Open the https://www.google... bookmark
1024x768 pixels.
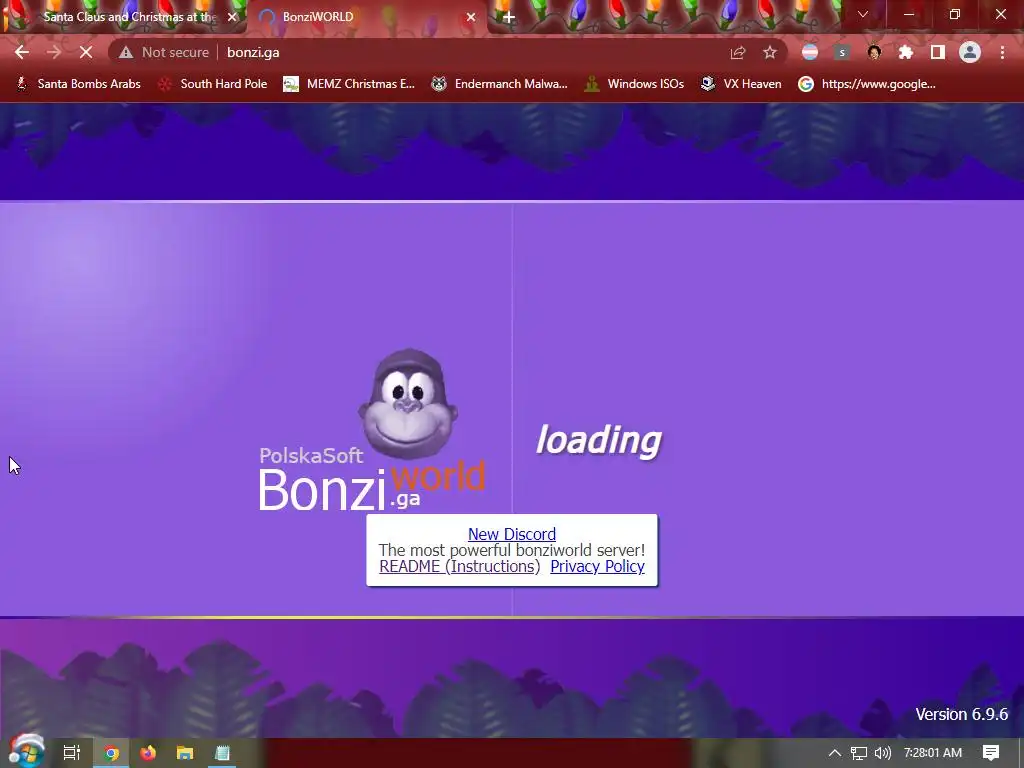click(867, 84)
